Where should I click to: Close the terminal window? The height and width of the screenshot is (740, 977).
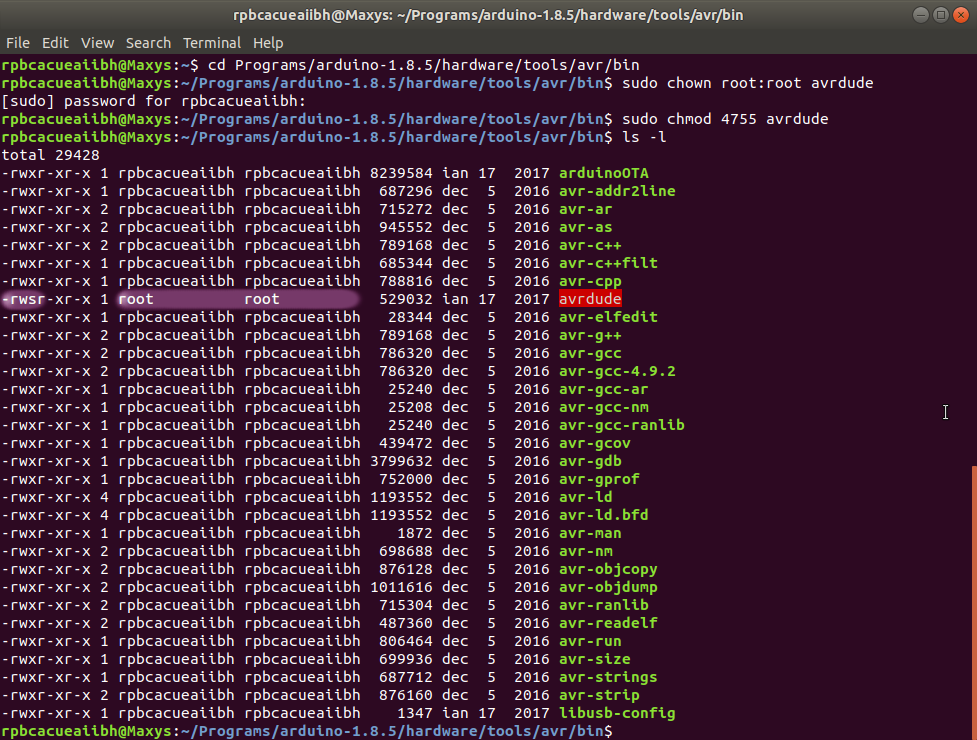pos(960,14)
